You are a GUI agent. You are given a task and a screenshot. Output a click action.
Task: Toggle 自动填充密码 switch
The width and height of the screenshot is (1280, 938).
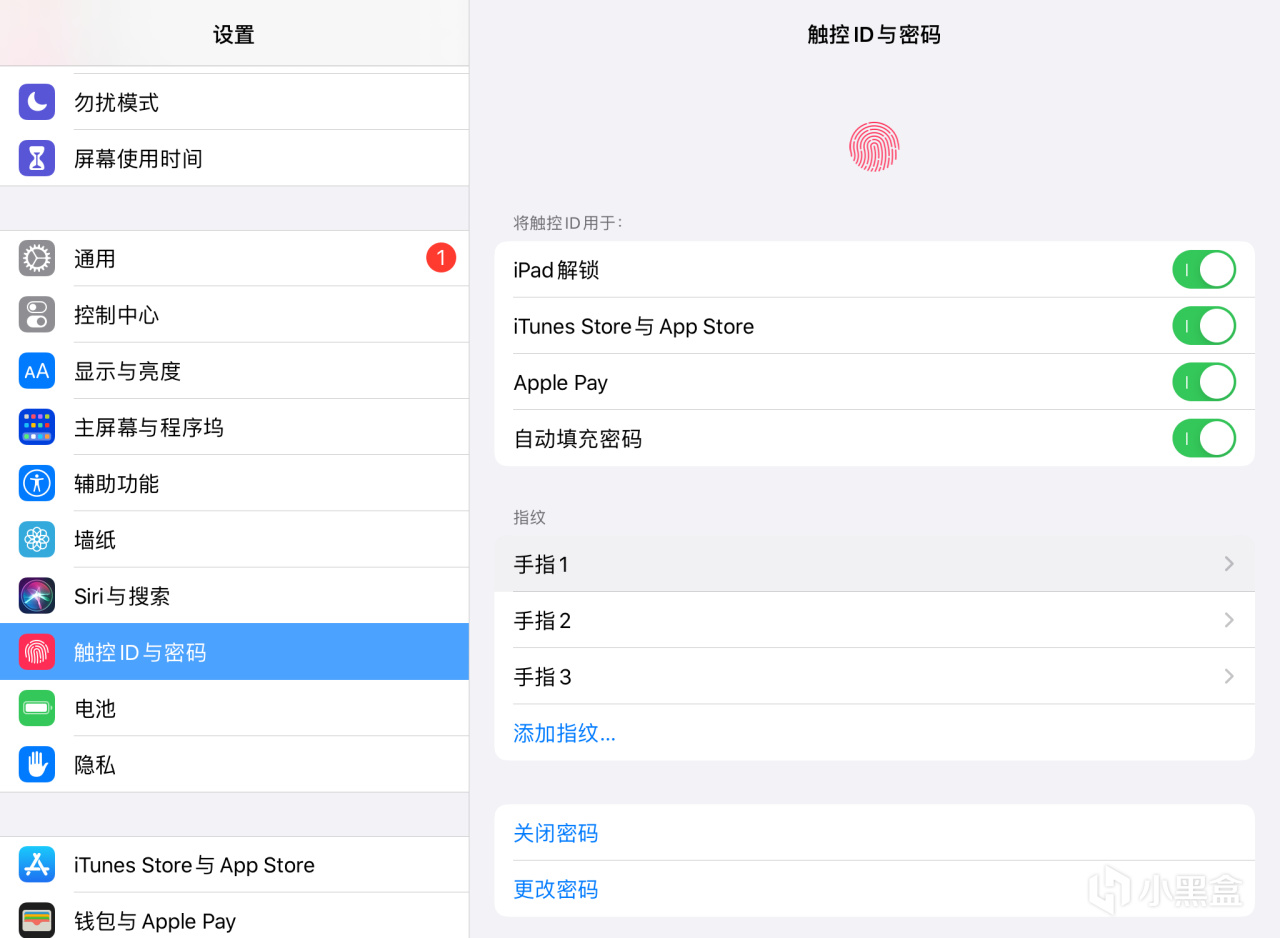[x=1204, y=438]
